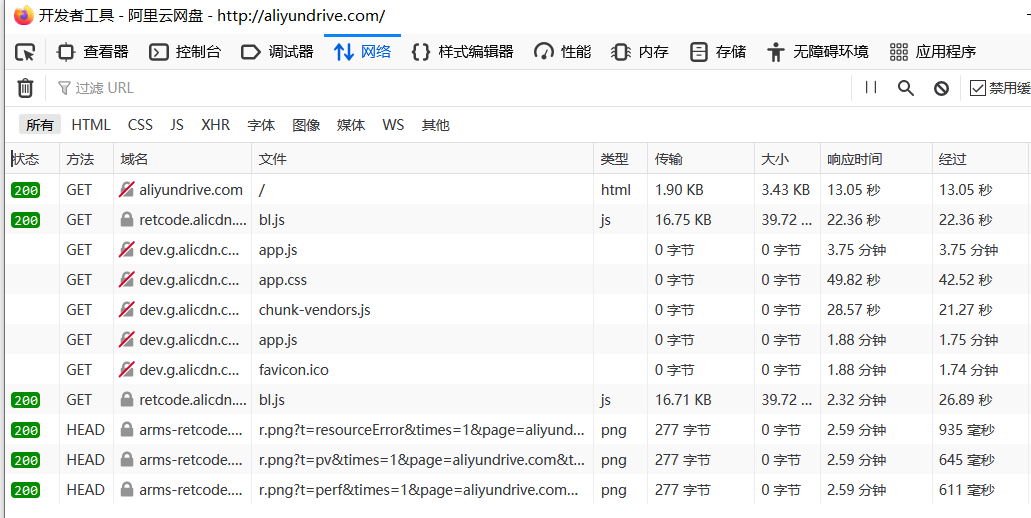Filter requests by 图像 images
The image size is (1031, 518).
(x=306, y=125)
